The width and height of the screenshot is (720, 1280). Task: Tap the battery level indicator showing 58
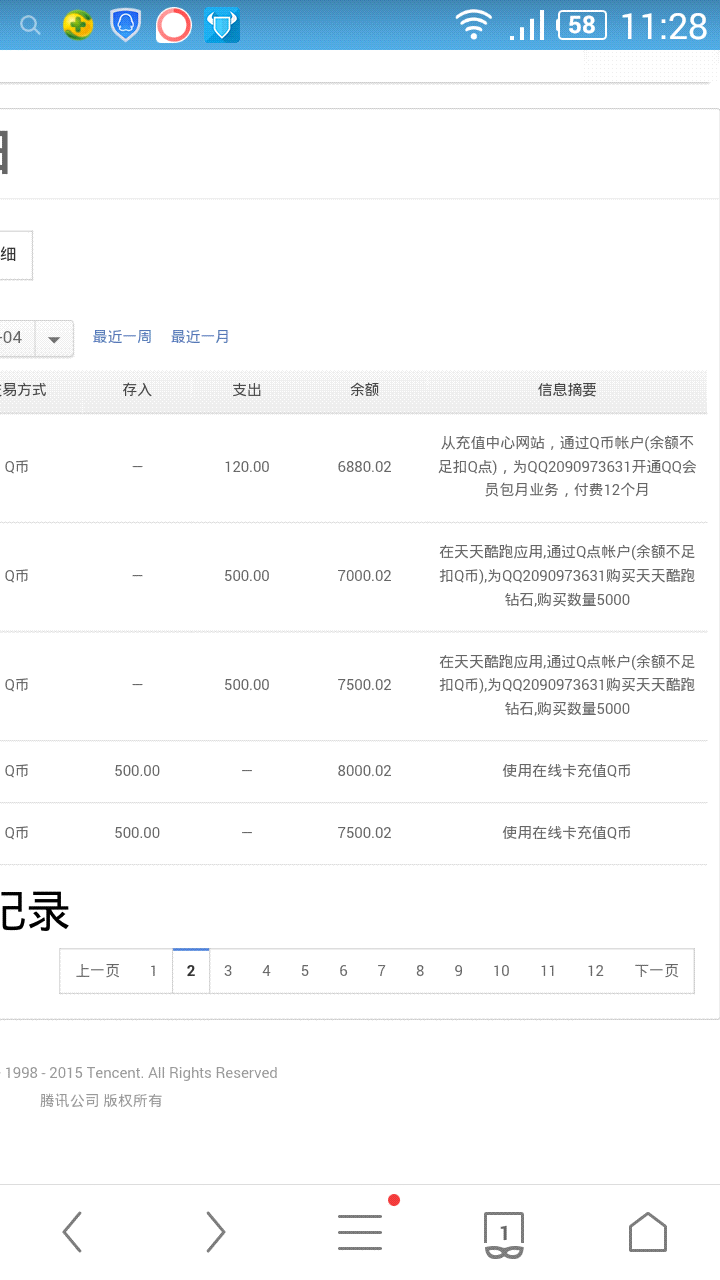(x=582, y=25)
